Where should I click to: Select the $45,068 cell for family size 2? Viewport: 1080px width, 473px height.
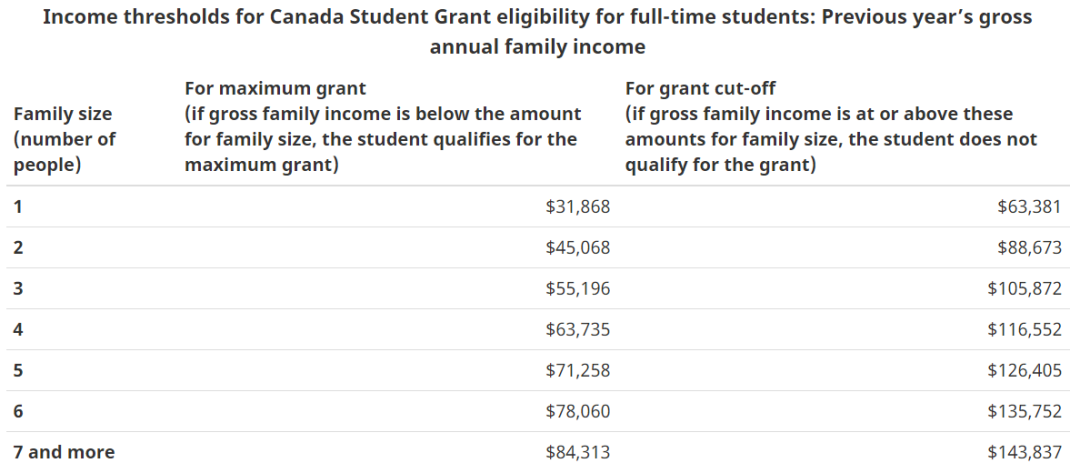[x=577, y=248]
